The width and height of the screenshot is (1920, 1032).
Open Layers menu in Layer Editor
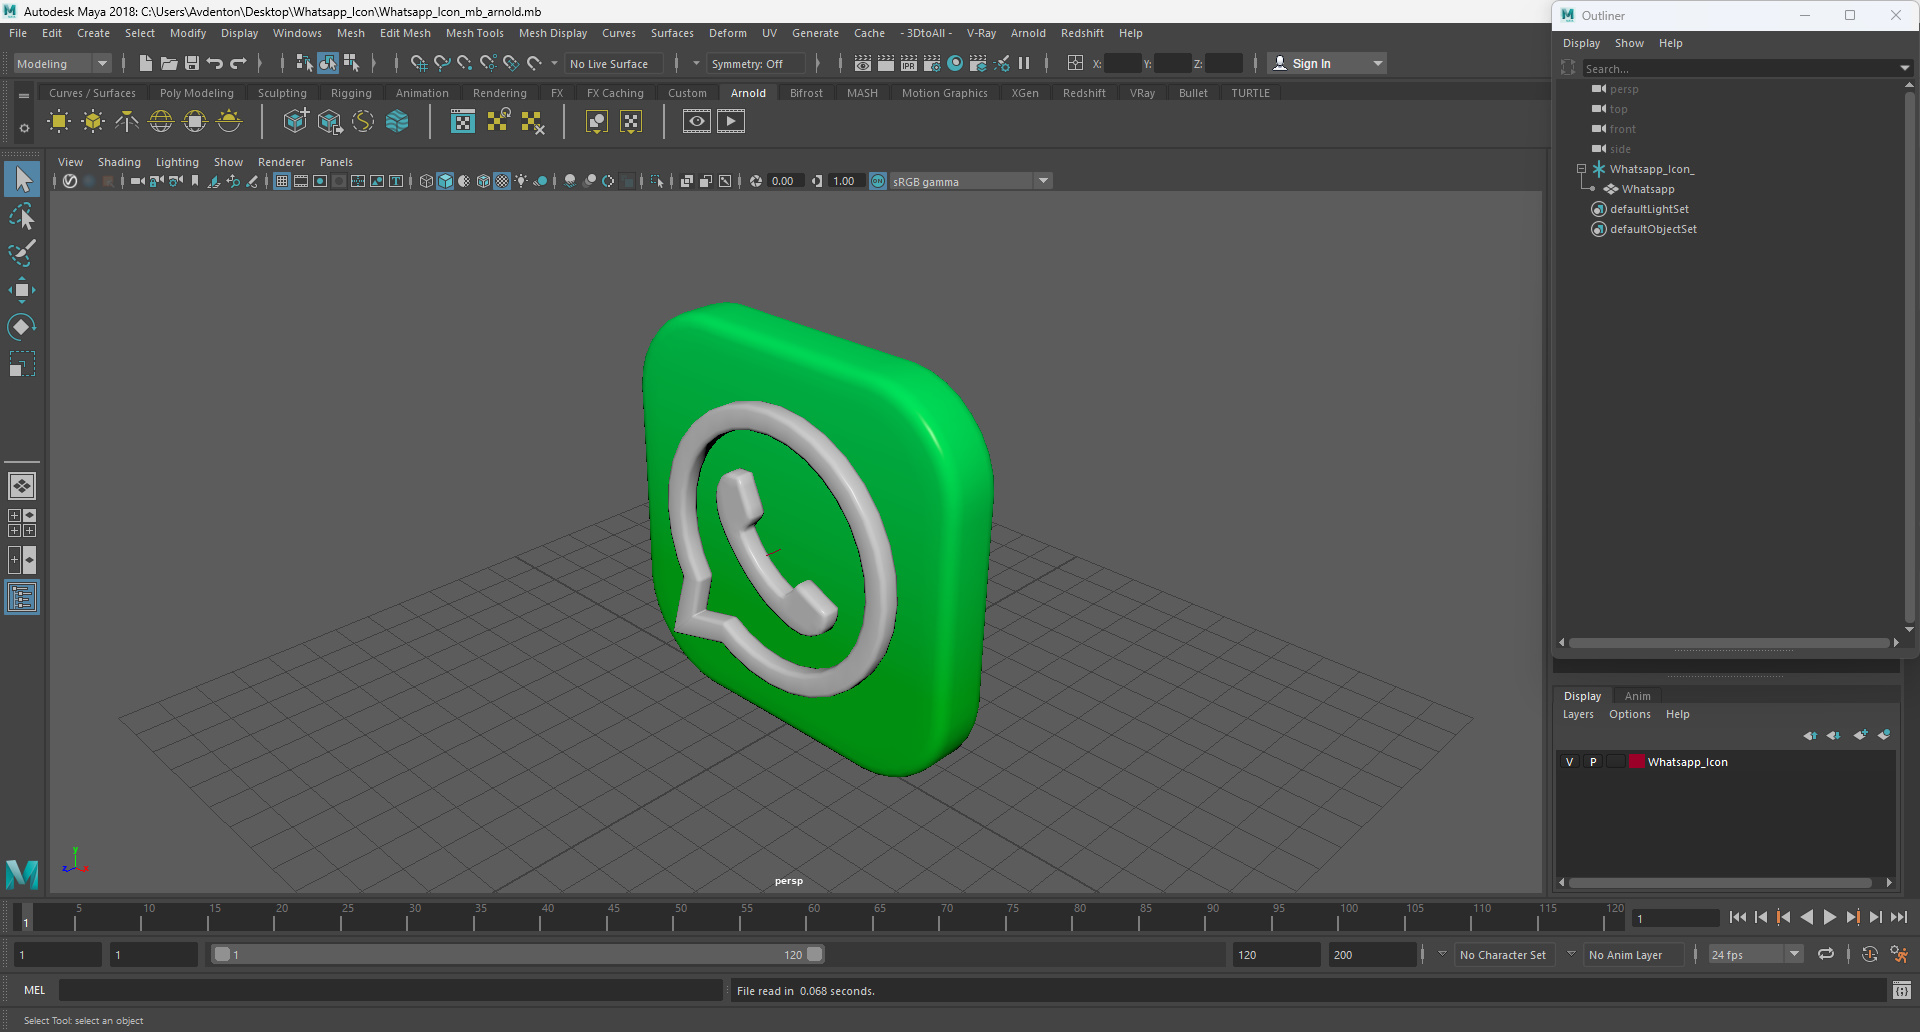click(x=1578, y=714)
